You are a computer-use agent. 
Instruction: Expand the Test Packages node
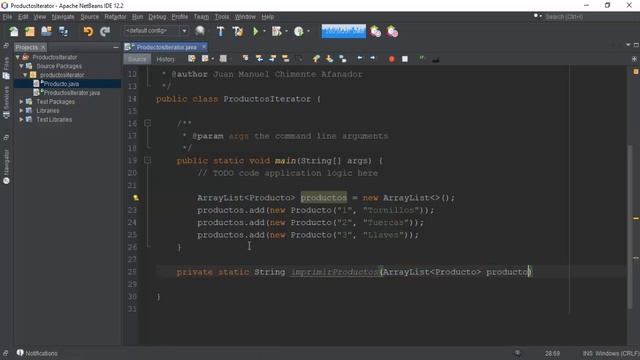tap(21, 102)
